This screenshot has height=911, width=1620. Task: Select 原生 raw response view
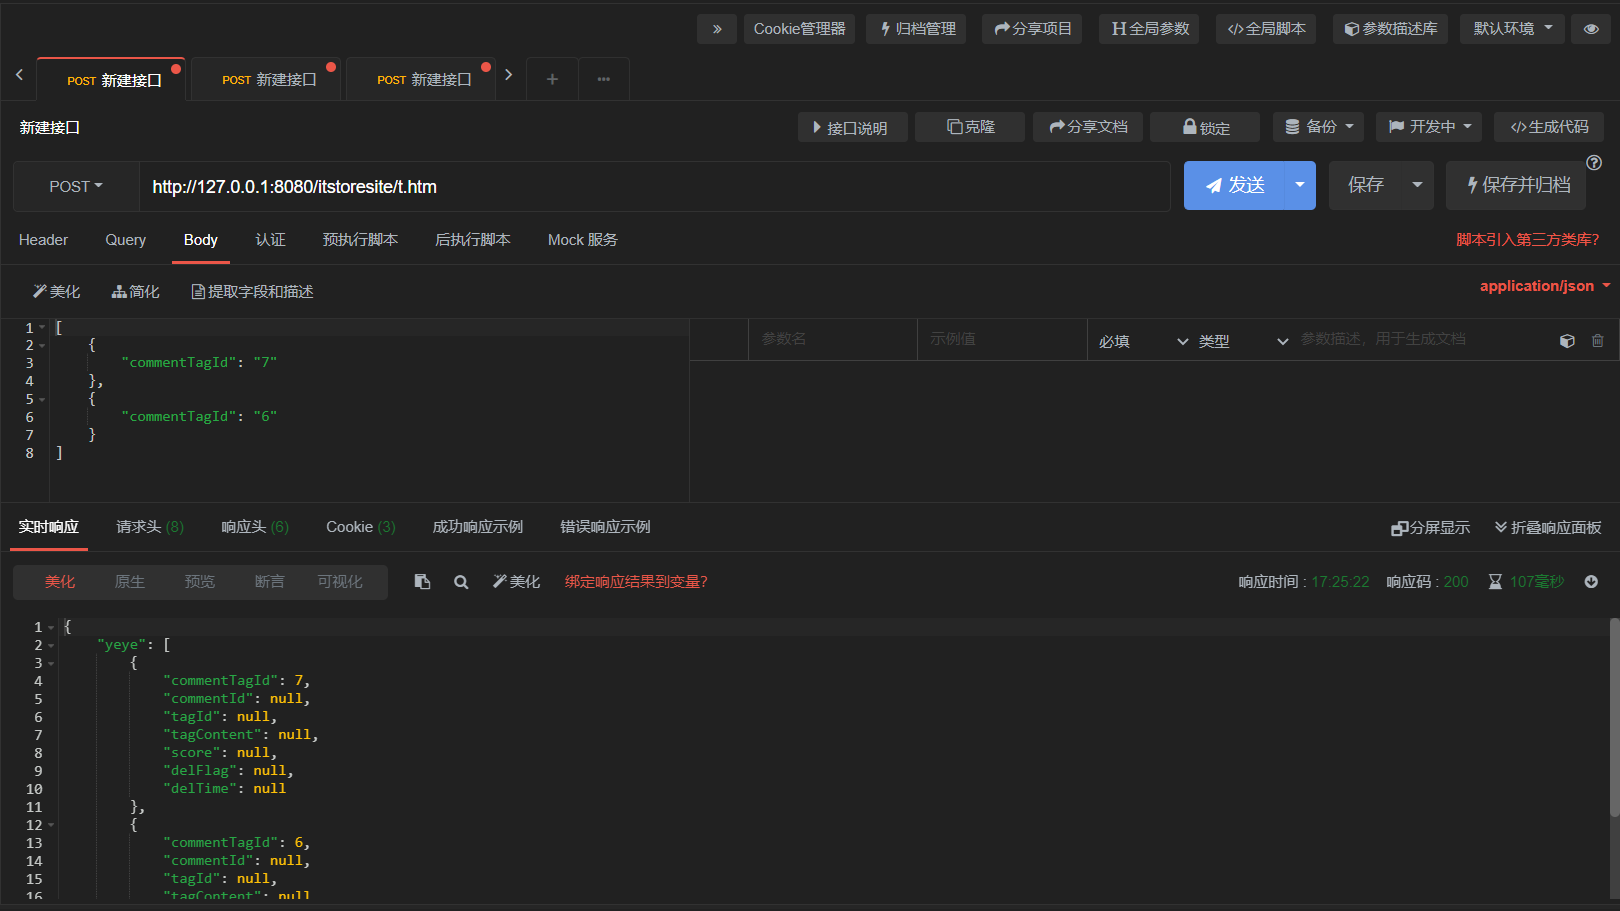click(130, 582)
